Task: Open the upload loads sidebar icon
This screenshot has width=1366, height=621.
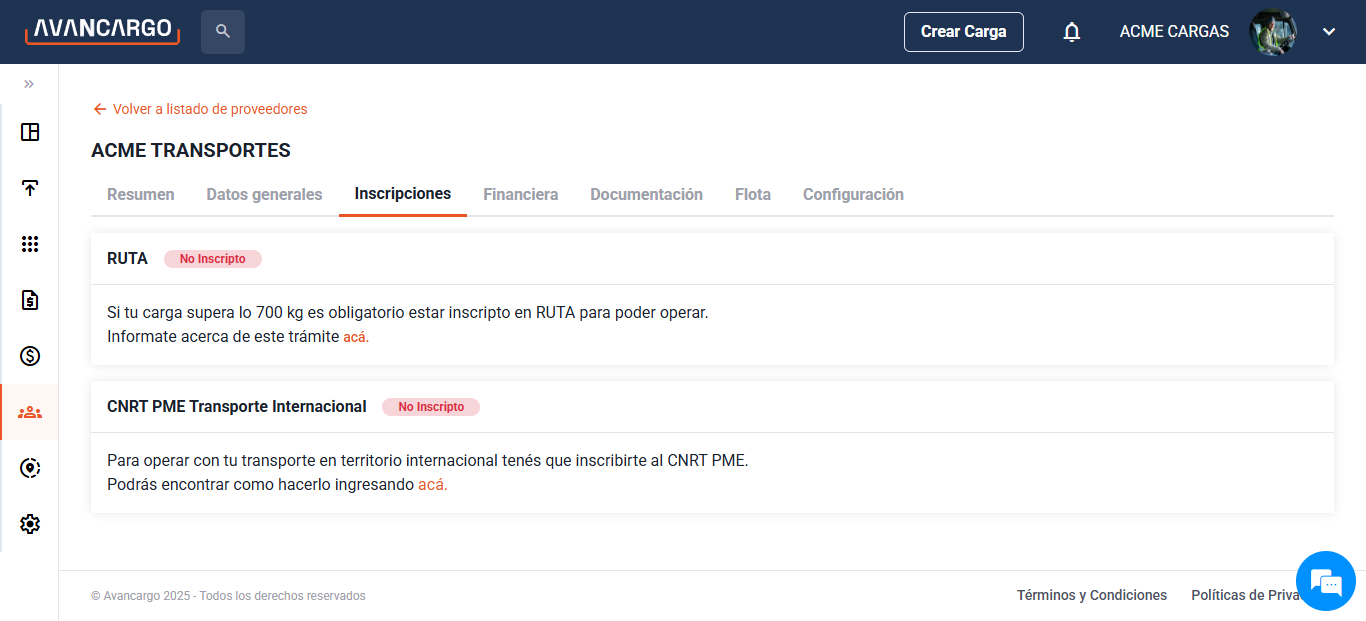Action: point(30,188)
